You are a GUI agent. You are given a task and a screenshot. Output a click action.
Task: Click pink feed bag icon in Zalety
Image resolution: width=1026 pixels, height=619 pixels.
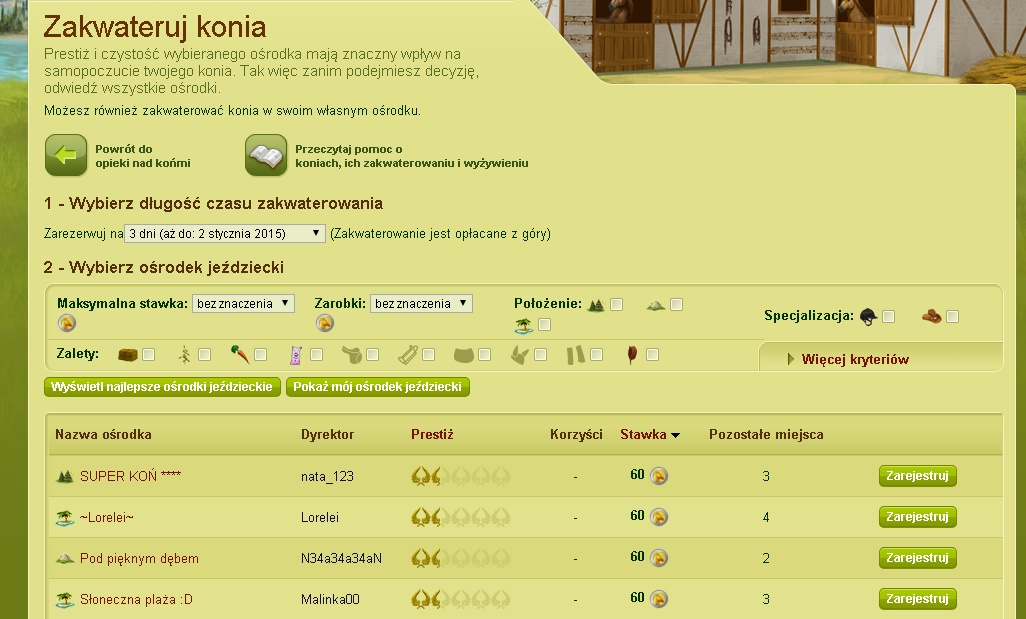pos(296,355)
